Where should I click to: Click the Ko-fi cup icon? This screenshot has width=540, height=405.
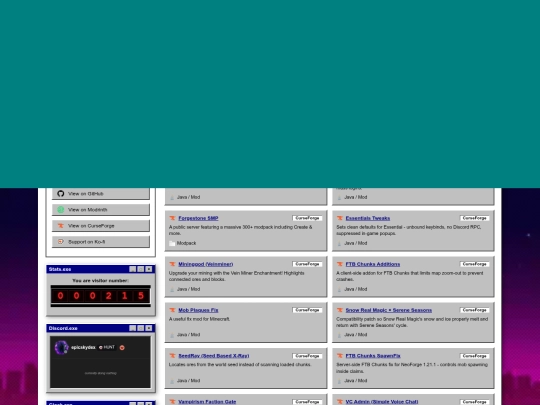click(x=61, y=242)
